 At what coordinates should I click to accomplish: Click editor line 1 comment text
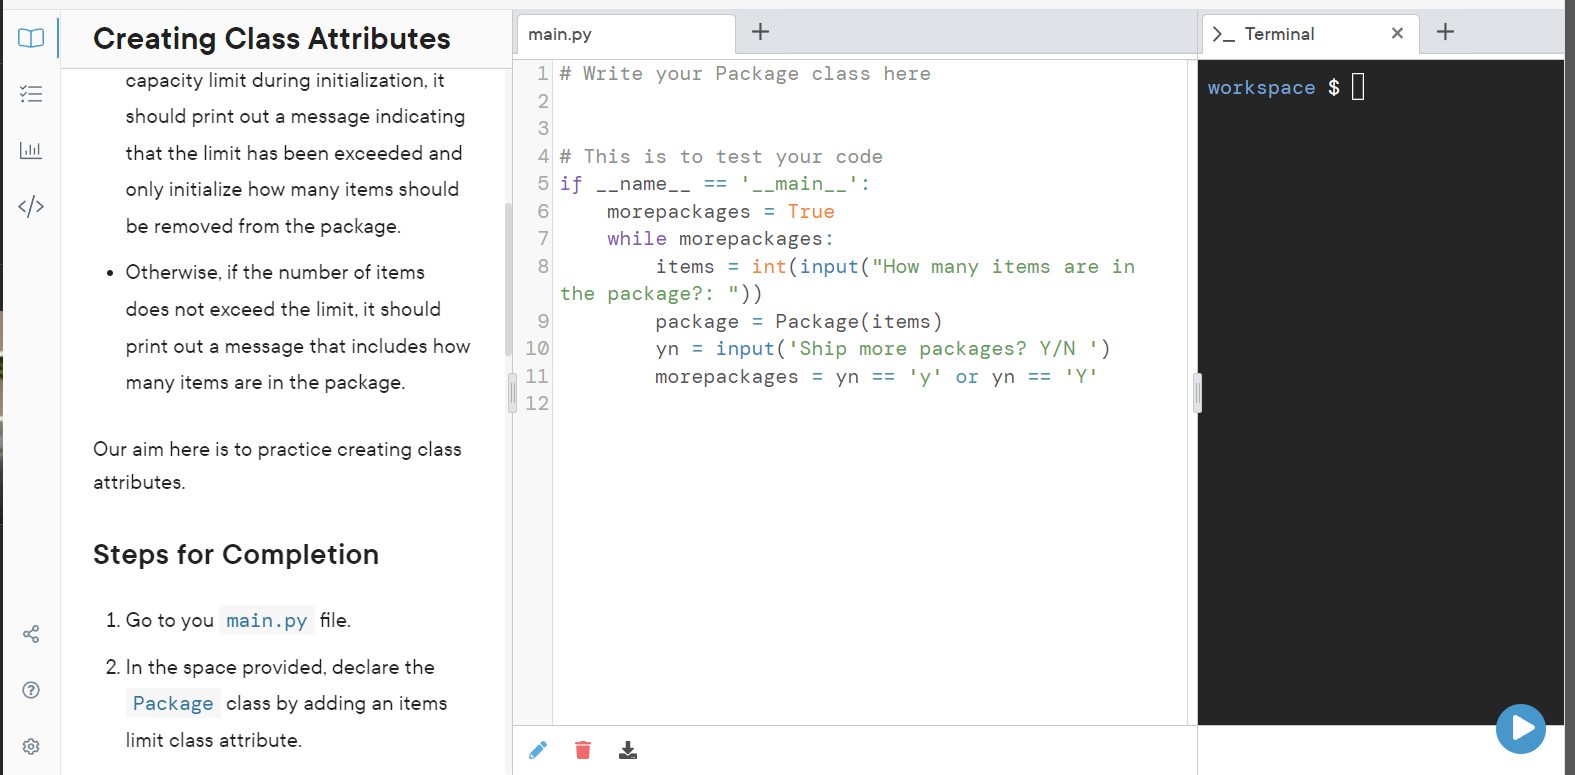[745, 74]
